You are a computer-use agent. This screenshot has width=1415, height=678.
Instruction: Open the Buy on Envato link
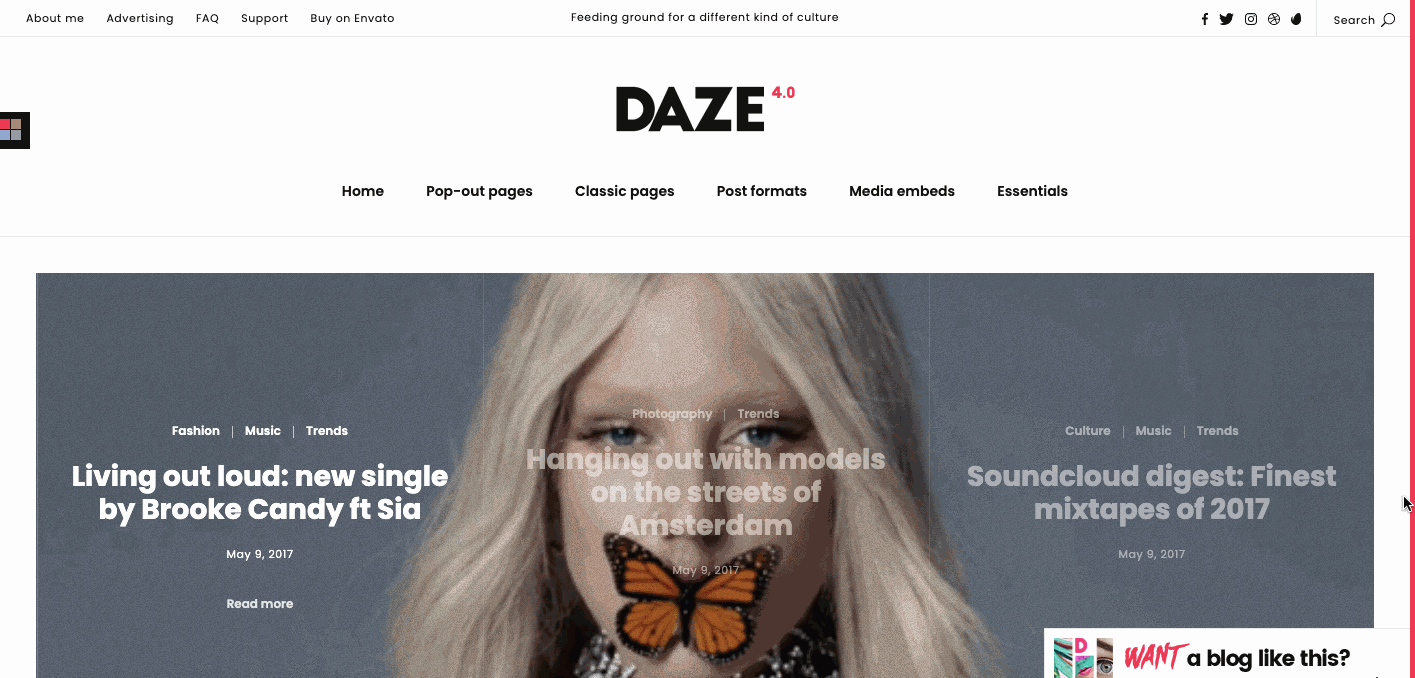pos(352,19)
